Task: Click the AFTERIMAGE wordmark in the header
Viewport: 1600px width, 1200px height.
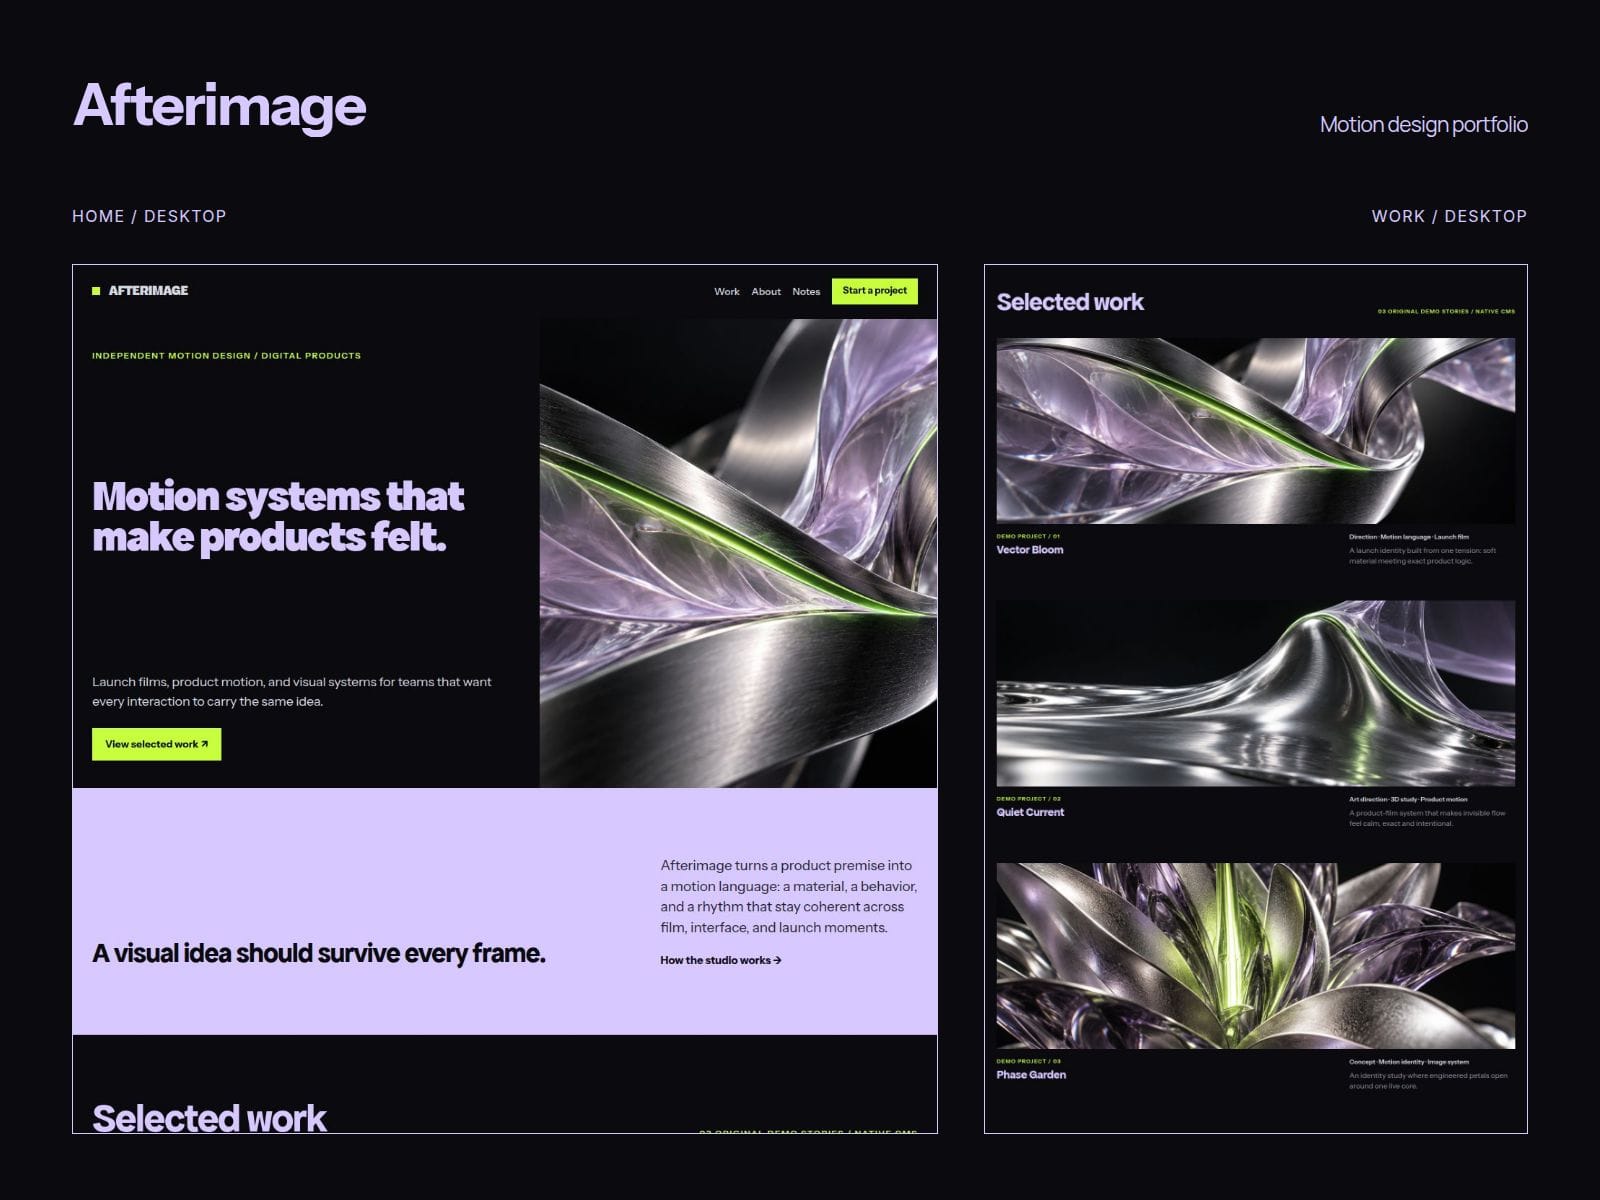Action: (x=148, y=291)
